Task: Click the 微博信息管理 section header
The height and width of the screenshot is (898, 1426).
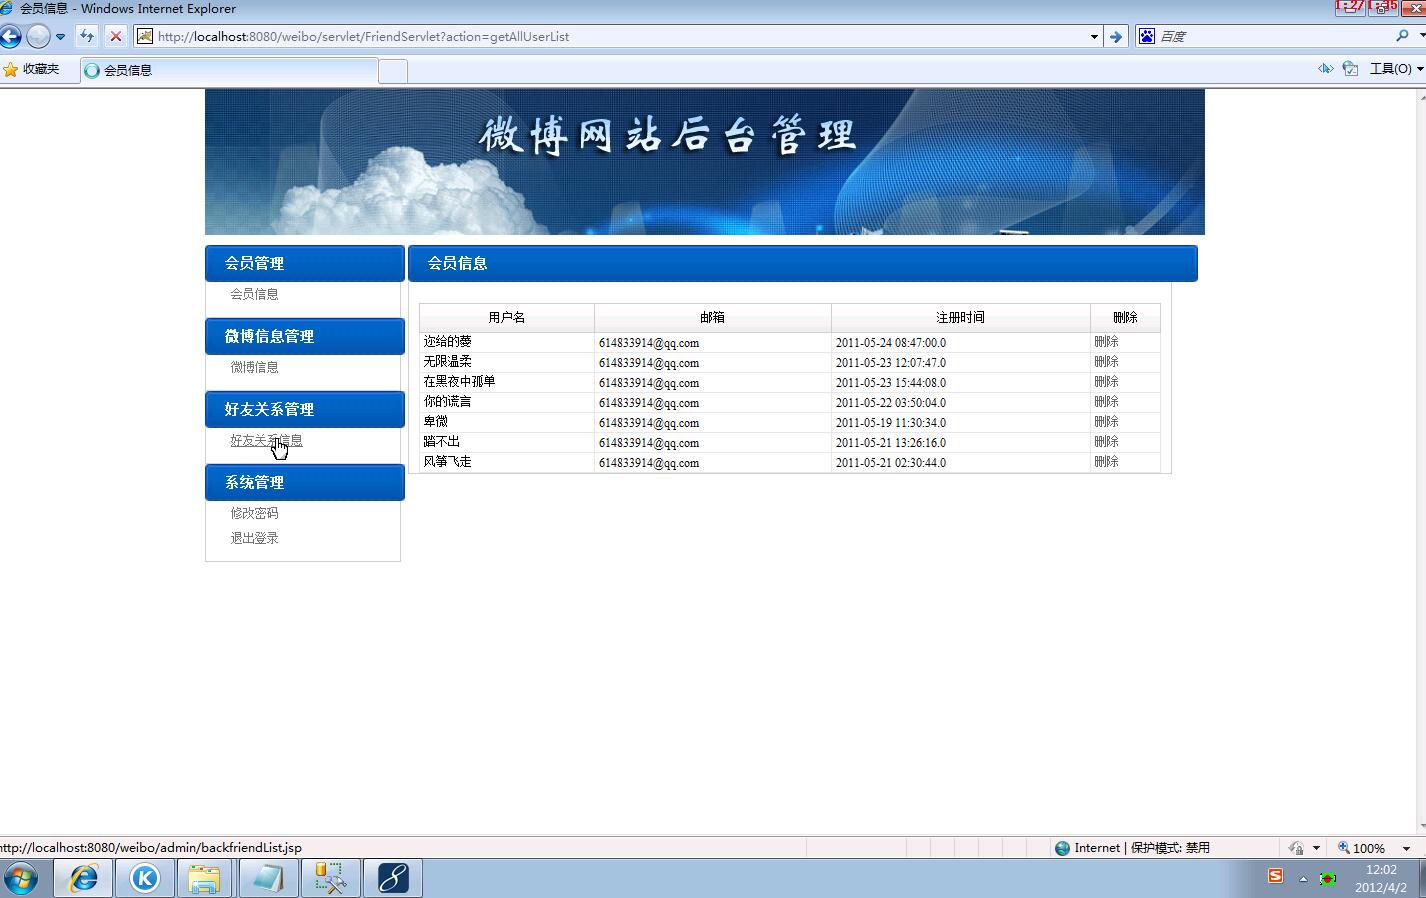Action: pos(305,336)
